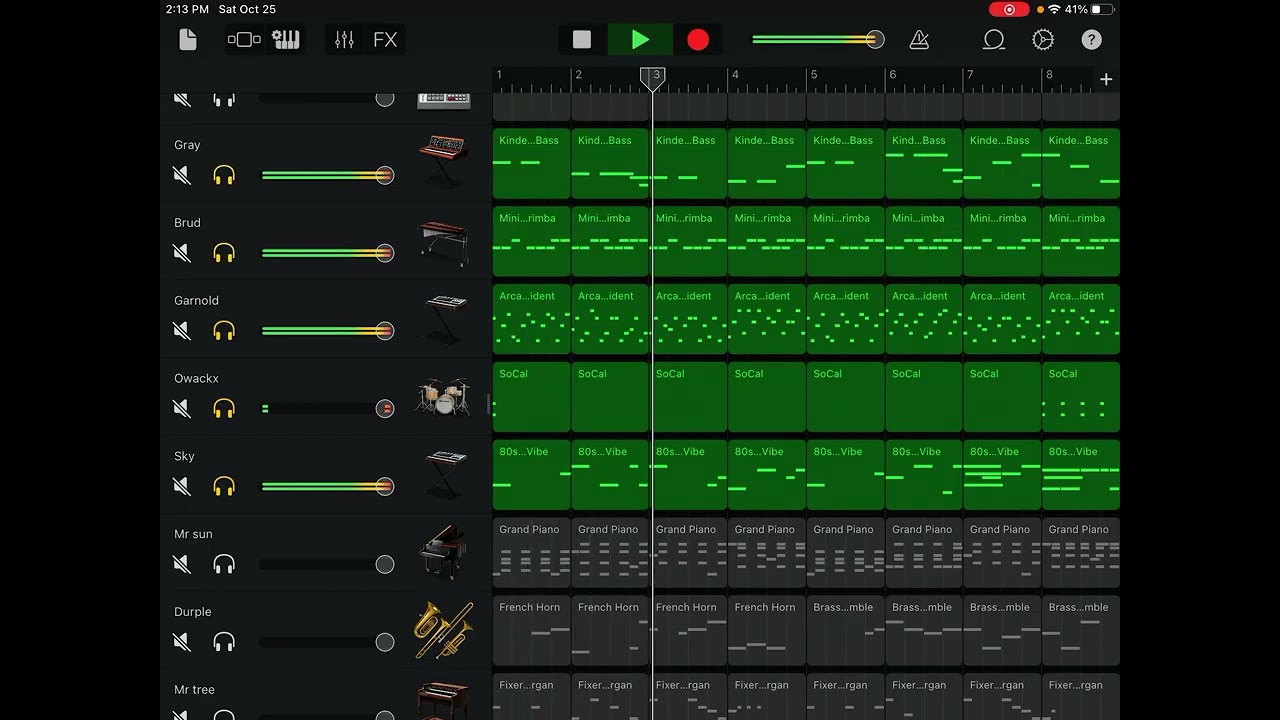1280x720 pixels.
Task: Toggle the metronome
Action: [x=919, y=40]
